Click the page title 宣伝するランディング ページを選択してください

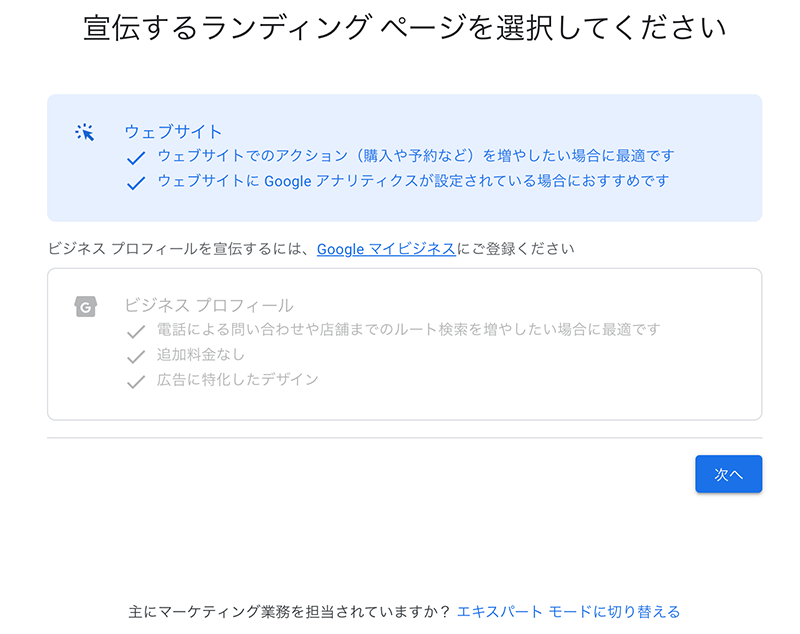[405, 28]
